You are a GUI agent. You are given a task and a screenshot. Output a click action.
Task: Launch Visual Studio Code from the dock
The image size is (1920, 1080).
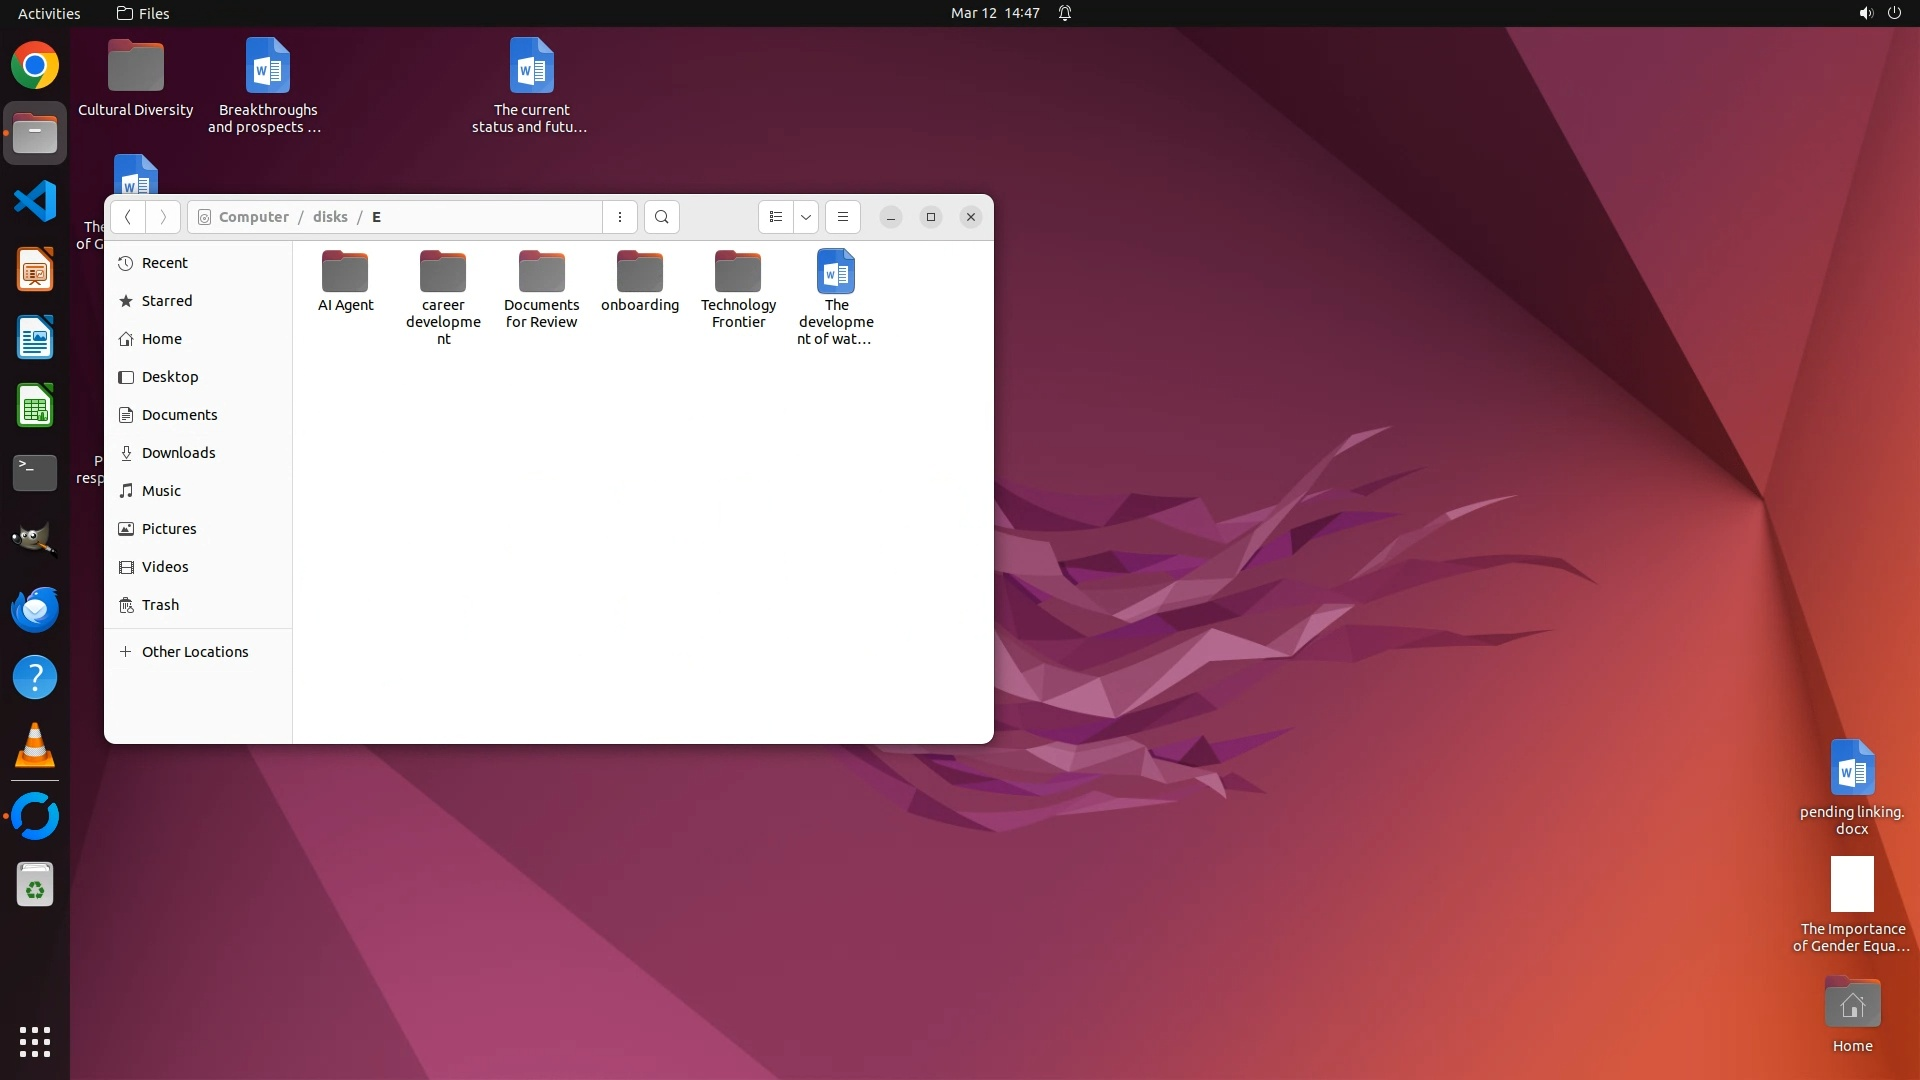pyautogui.click(x=35, y=202)
